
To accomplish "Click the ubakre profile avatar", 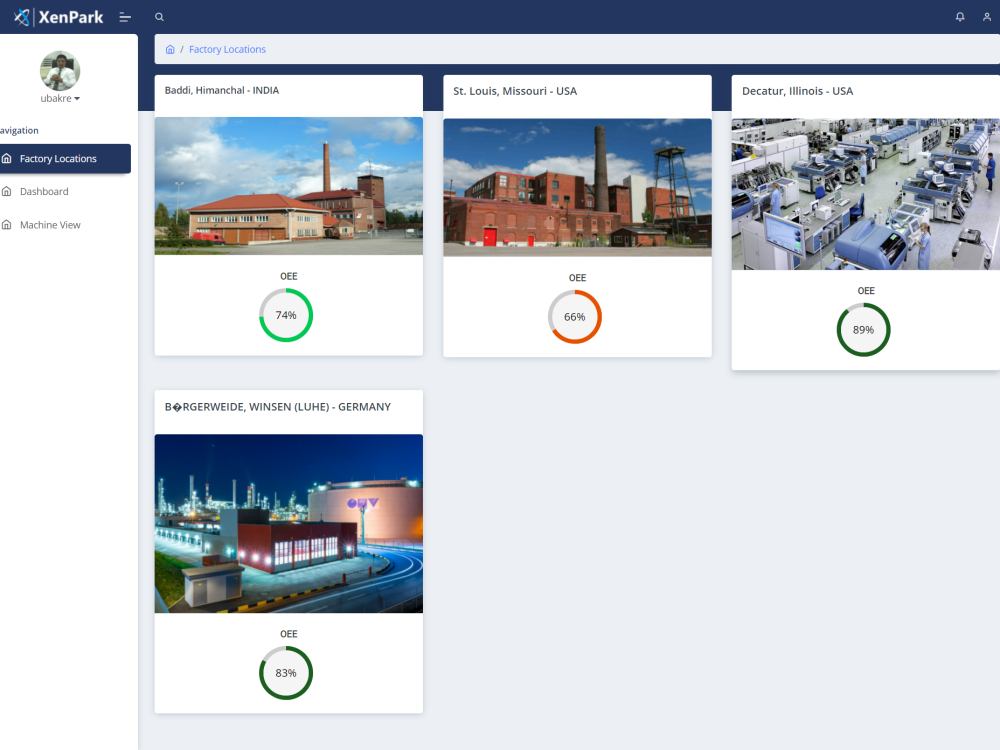I will pos(60,70).
